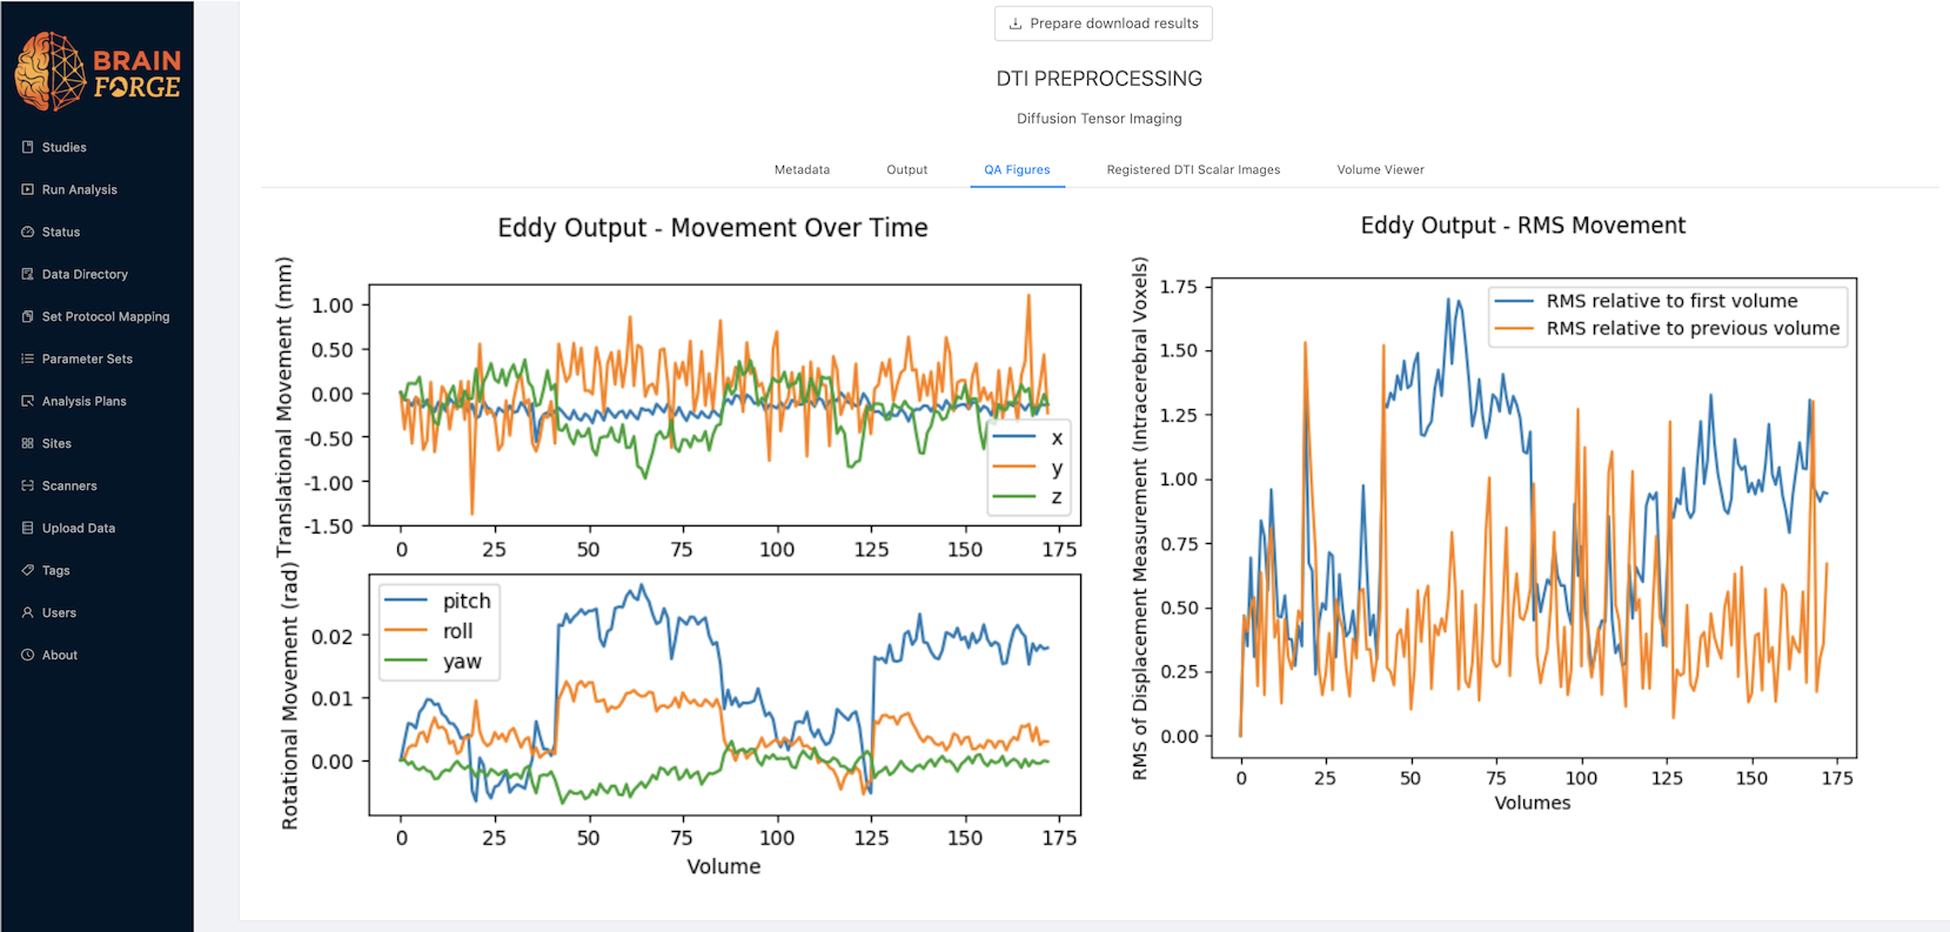Viewport: 1950px width, 932px height.
Task: Click the Status gauge icon
Action: [28, 231]
